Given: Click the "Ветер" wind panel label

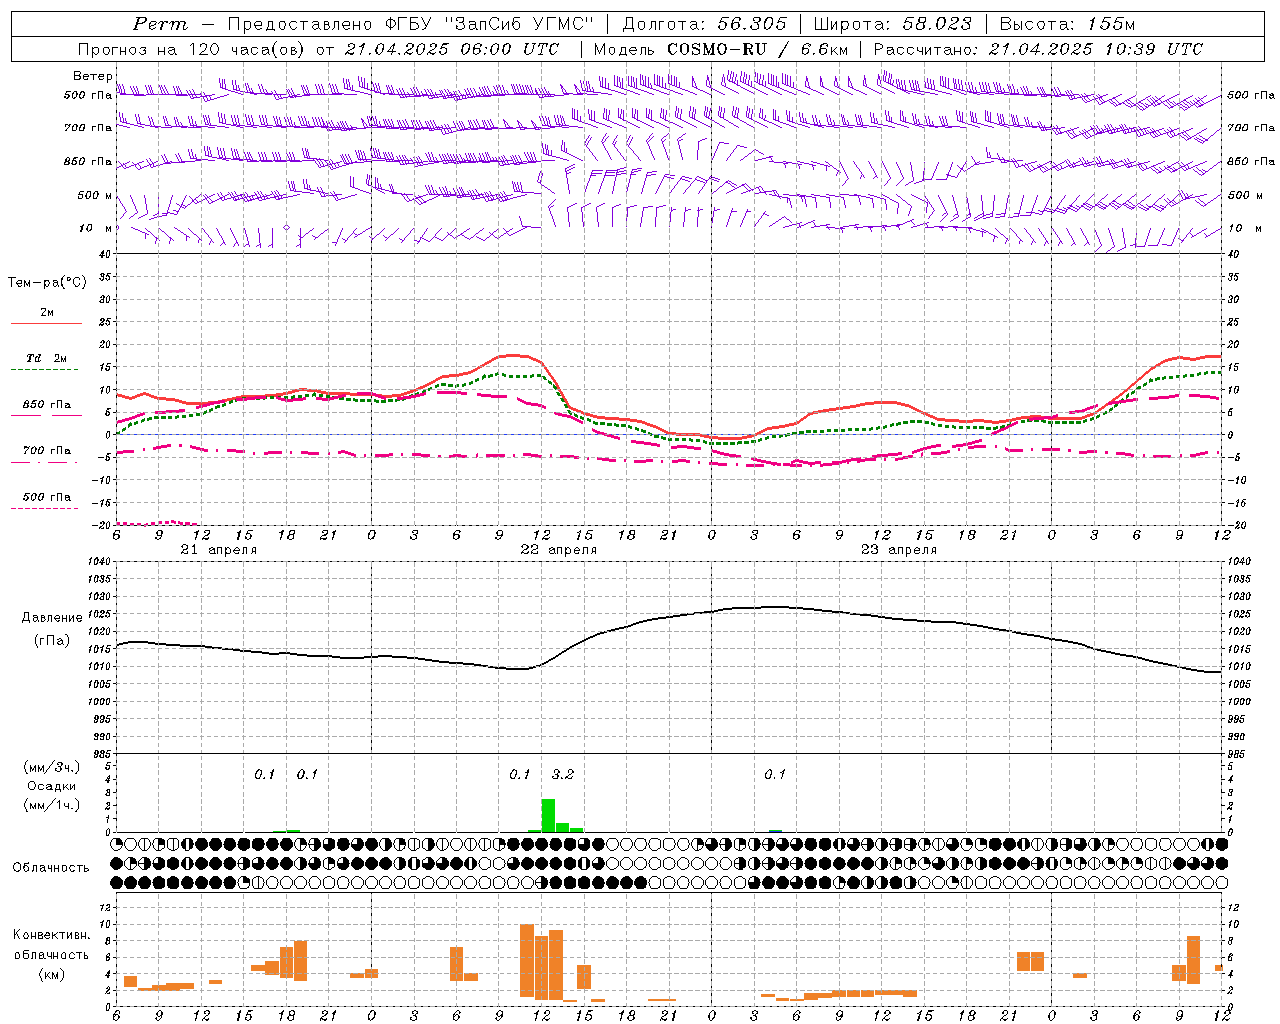Looking at the screenshot, I should (92, 76).
